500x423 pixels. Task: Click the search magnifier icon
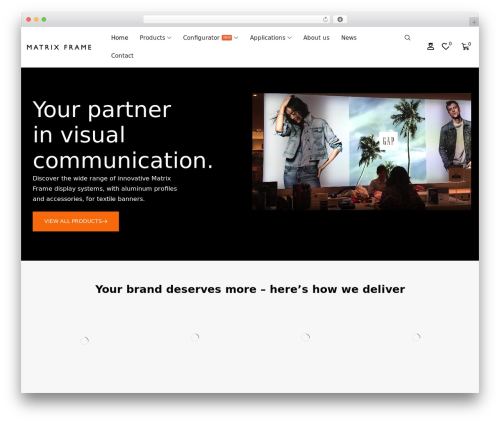pos(407,38)
